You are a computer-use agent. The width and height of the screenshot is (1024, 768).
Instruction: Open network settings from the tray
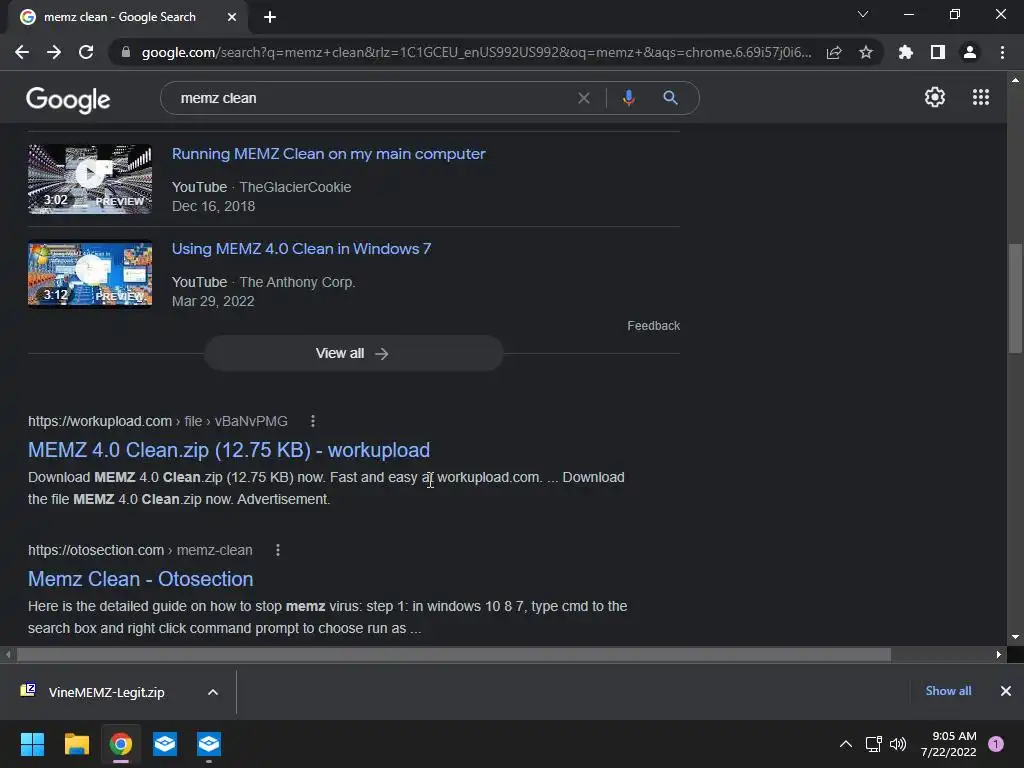[x=873, y=744]
